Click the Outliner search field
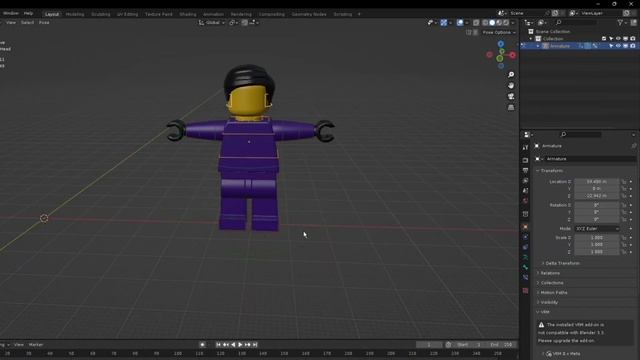Screen dimensions: 640x360 (577, 22)
